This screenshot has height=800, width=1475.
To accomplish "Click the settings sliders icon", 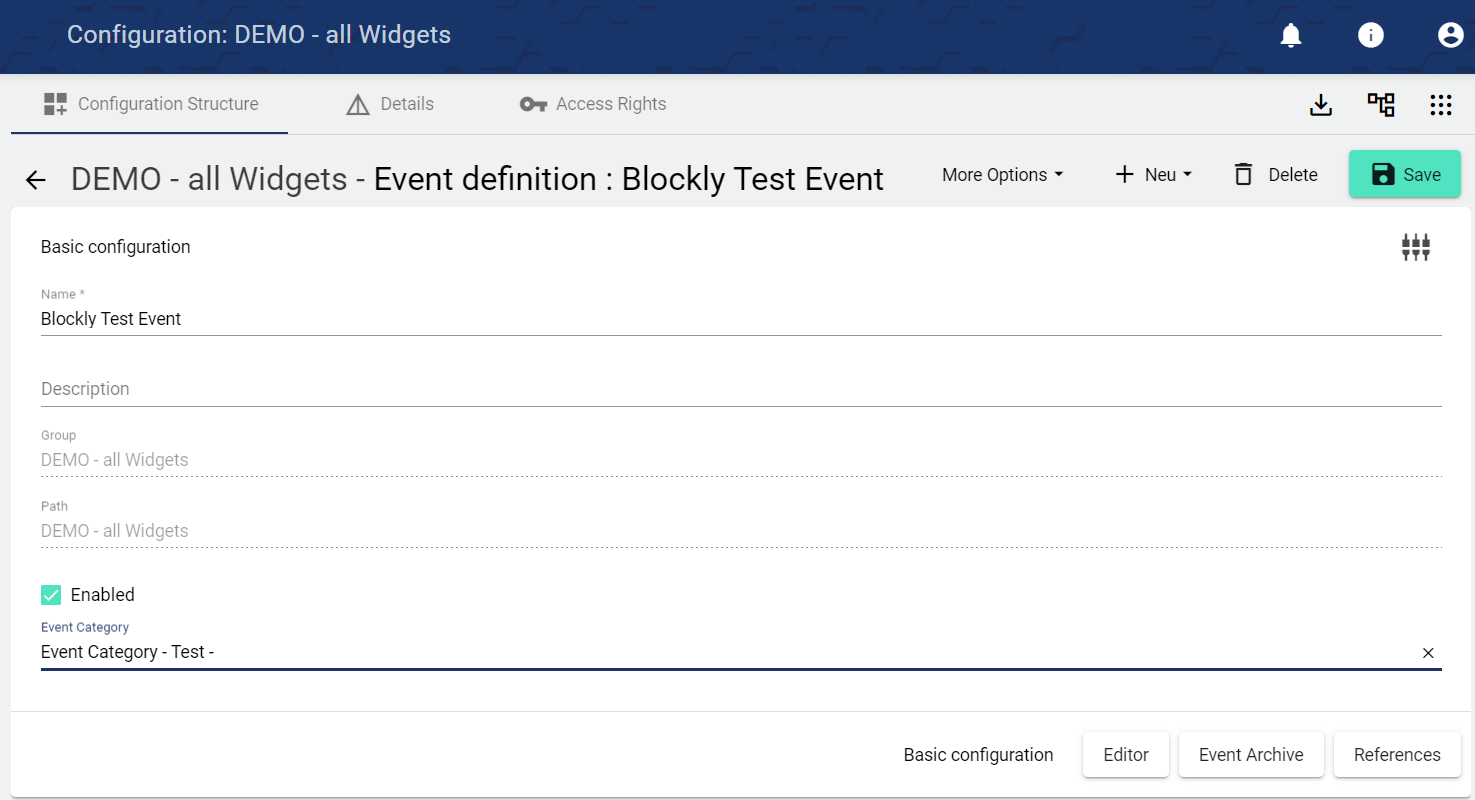I will coord(1415,247).
